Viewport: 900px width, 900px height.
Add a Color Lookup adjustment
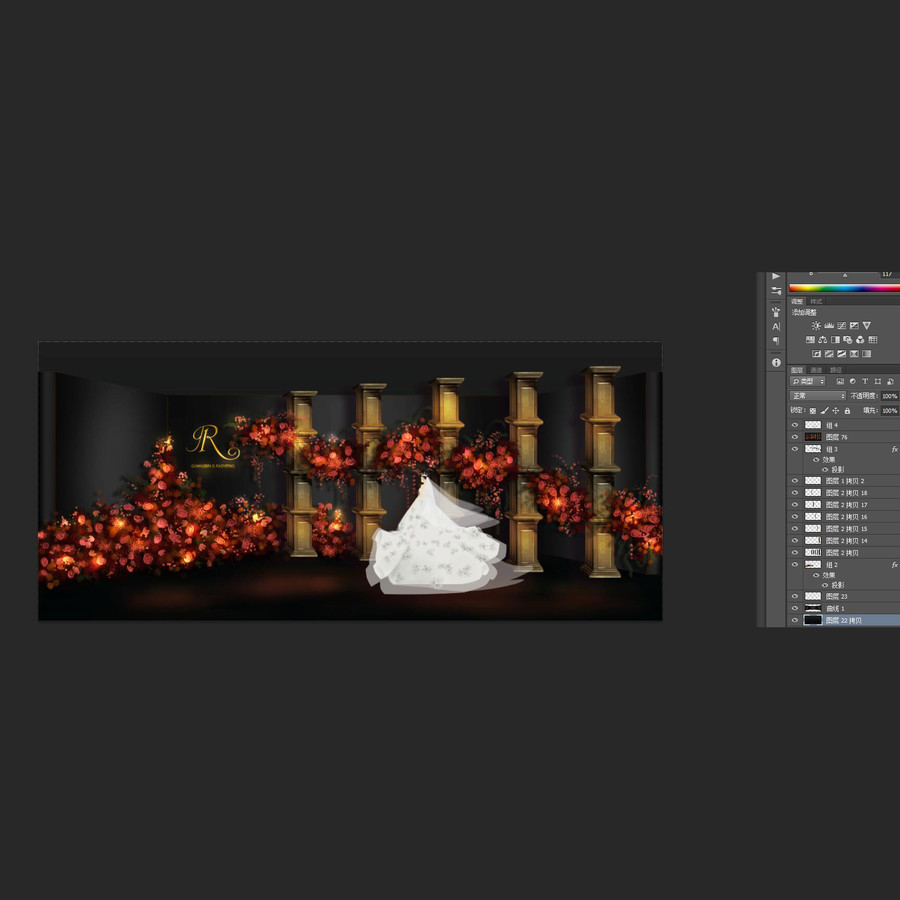point(873,340)
